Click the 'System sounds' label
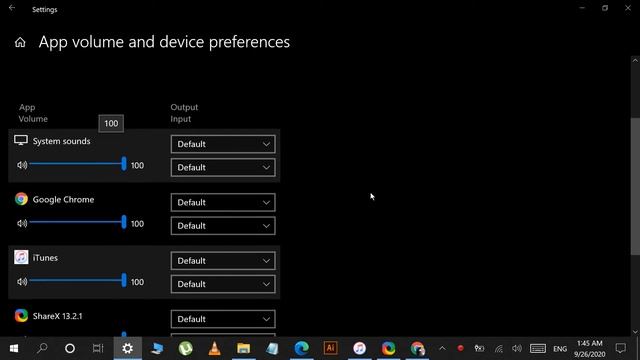Screen dimensions: 640x360 pos(62,141)
